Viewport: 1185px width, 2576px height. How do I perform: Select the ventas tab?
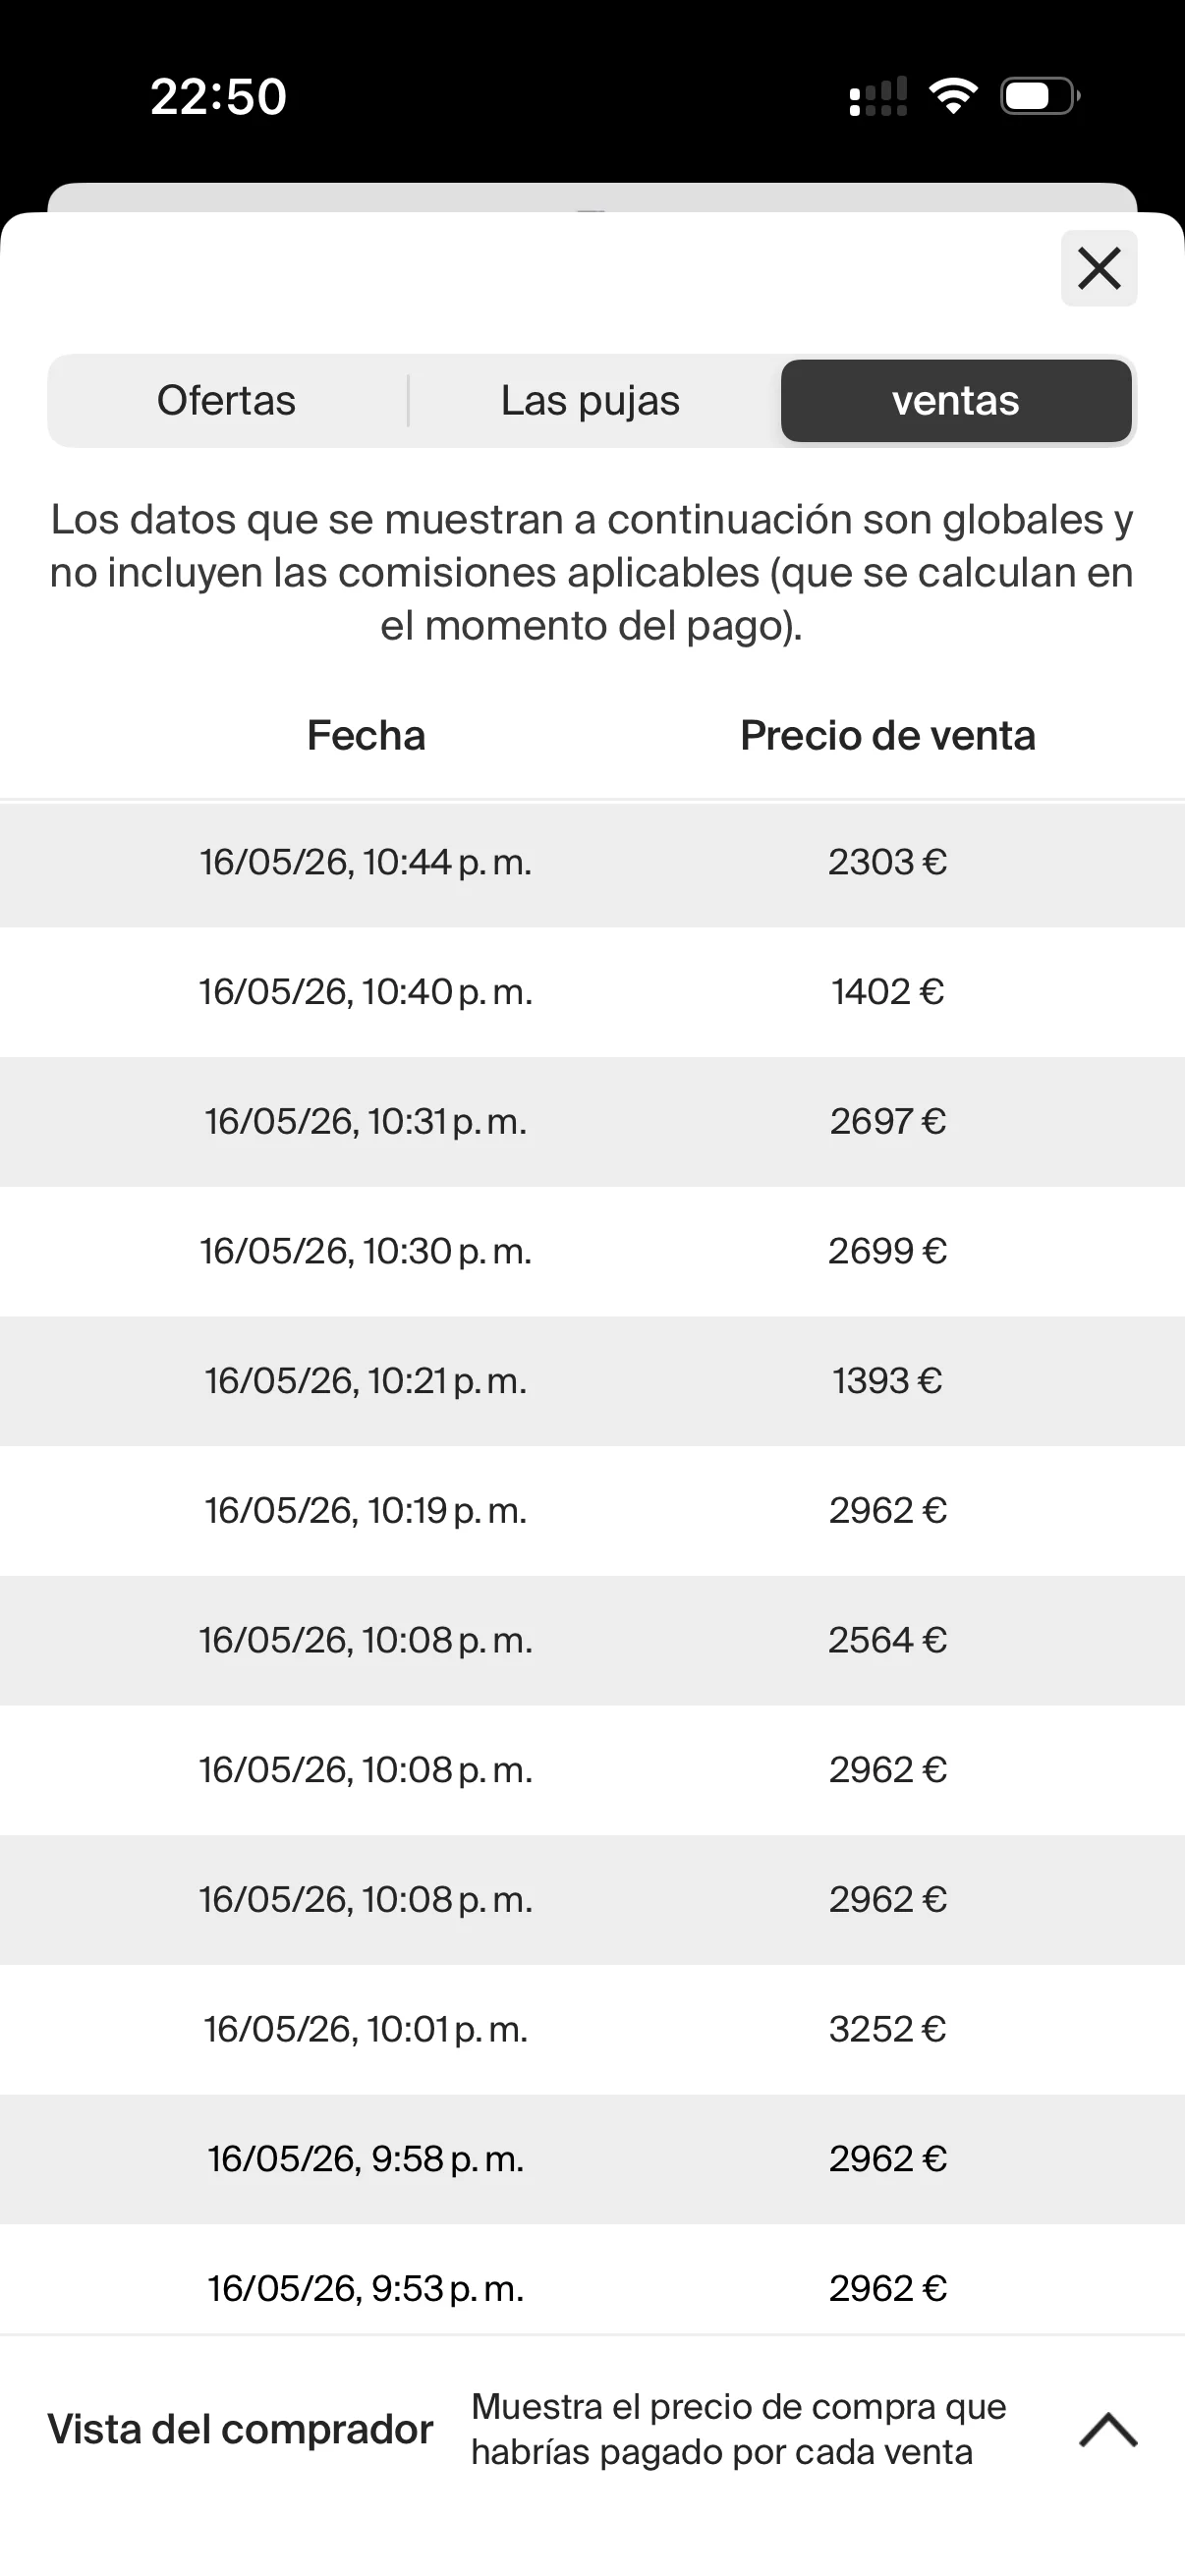point(956,401)
